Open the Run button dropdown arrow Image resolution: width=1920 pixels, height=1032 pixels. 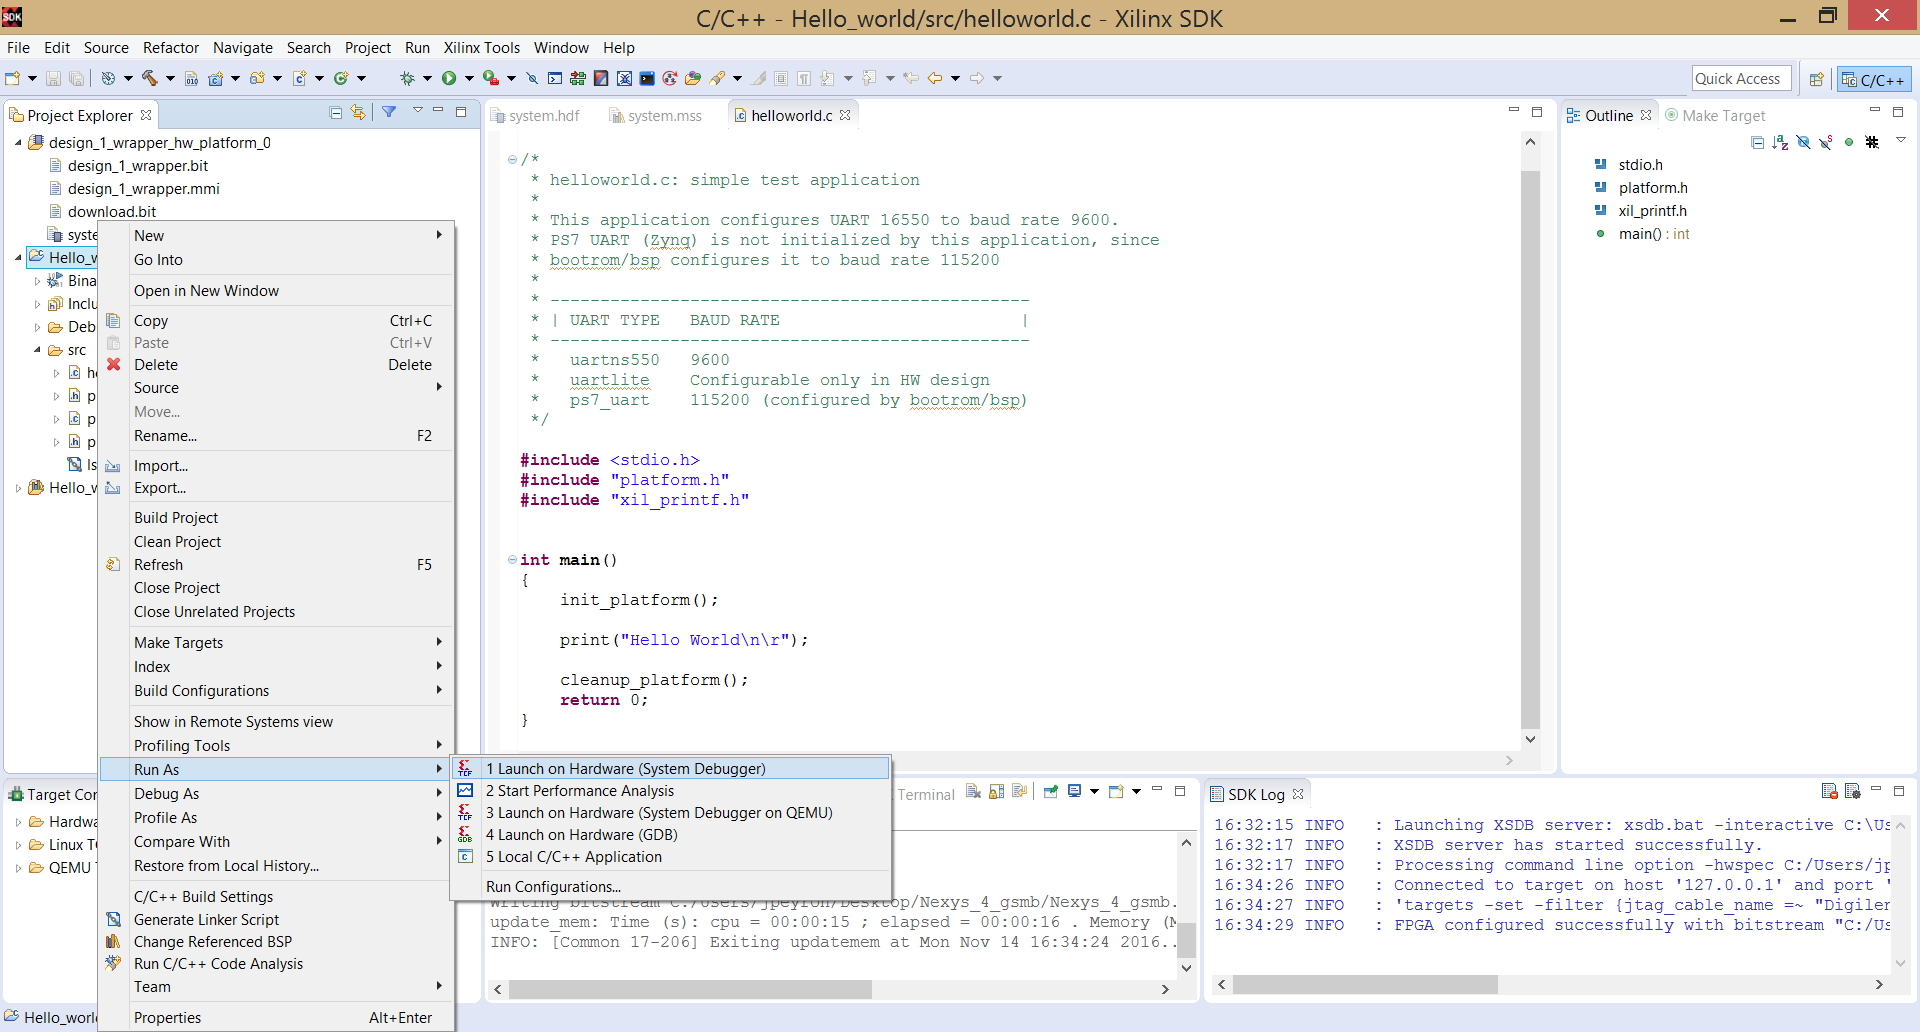pyautogui.click(x=469, y=78)
